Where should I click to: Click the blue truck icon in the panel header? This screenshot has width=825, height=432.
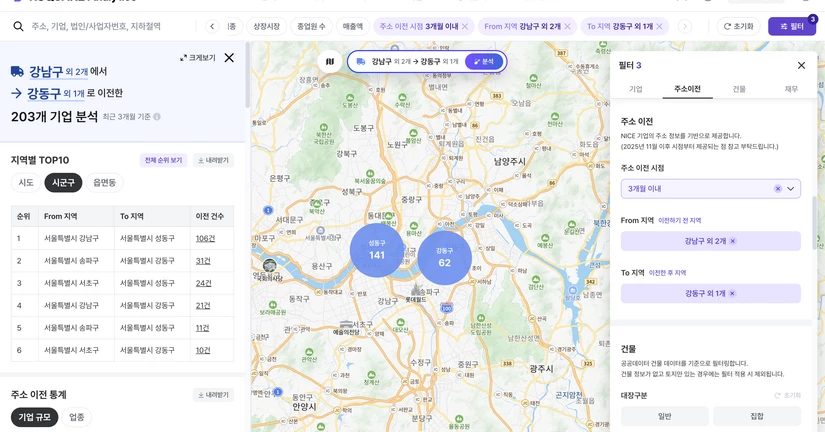point(17,71)
